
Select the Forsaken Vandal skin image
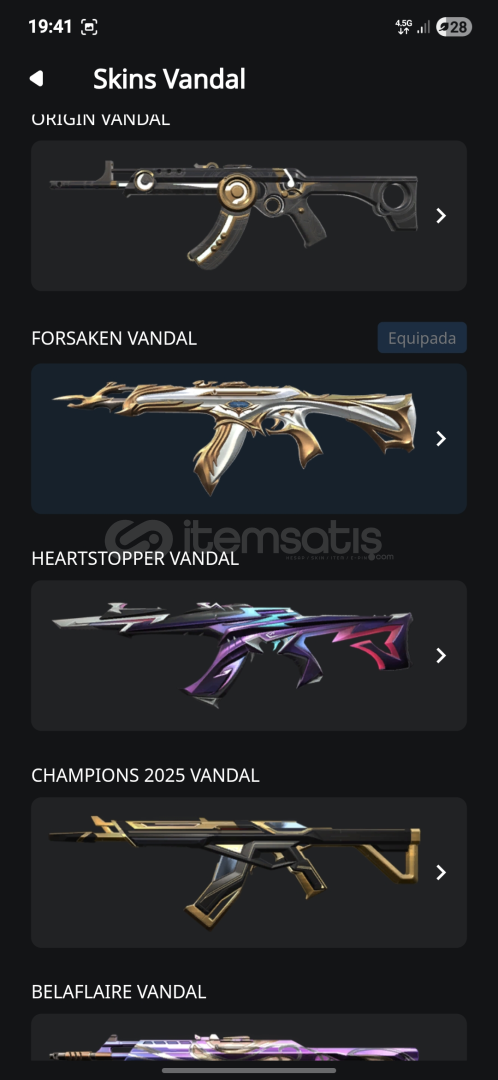[234, 437]
